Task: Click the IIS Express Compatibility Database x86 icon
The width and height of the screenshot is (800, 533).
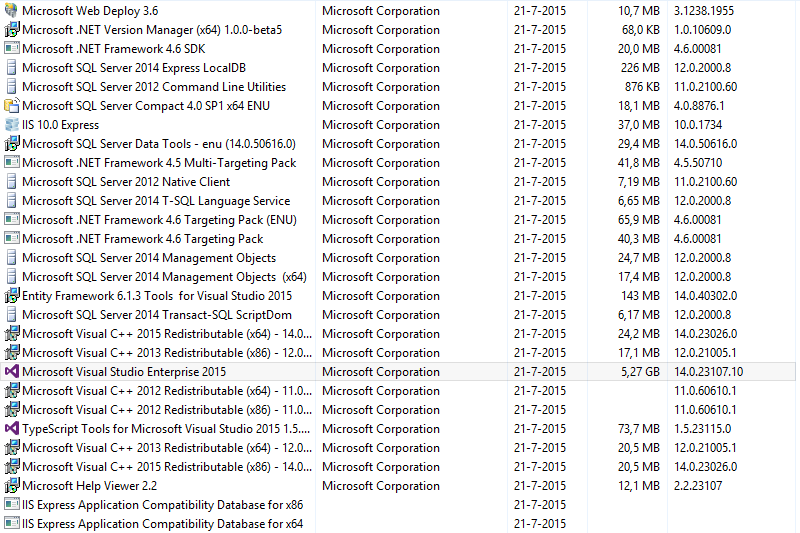Action: click(12, 504)
